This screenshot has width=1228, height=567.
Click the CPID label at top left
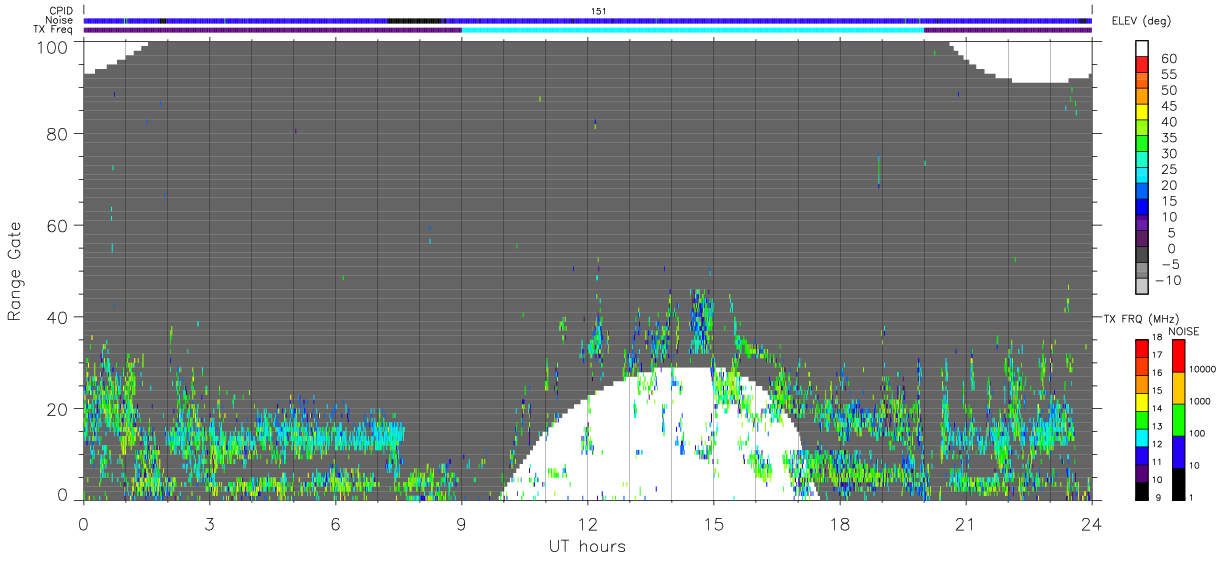pos(61,11)
